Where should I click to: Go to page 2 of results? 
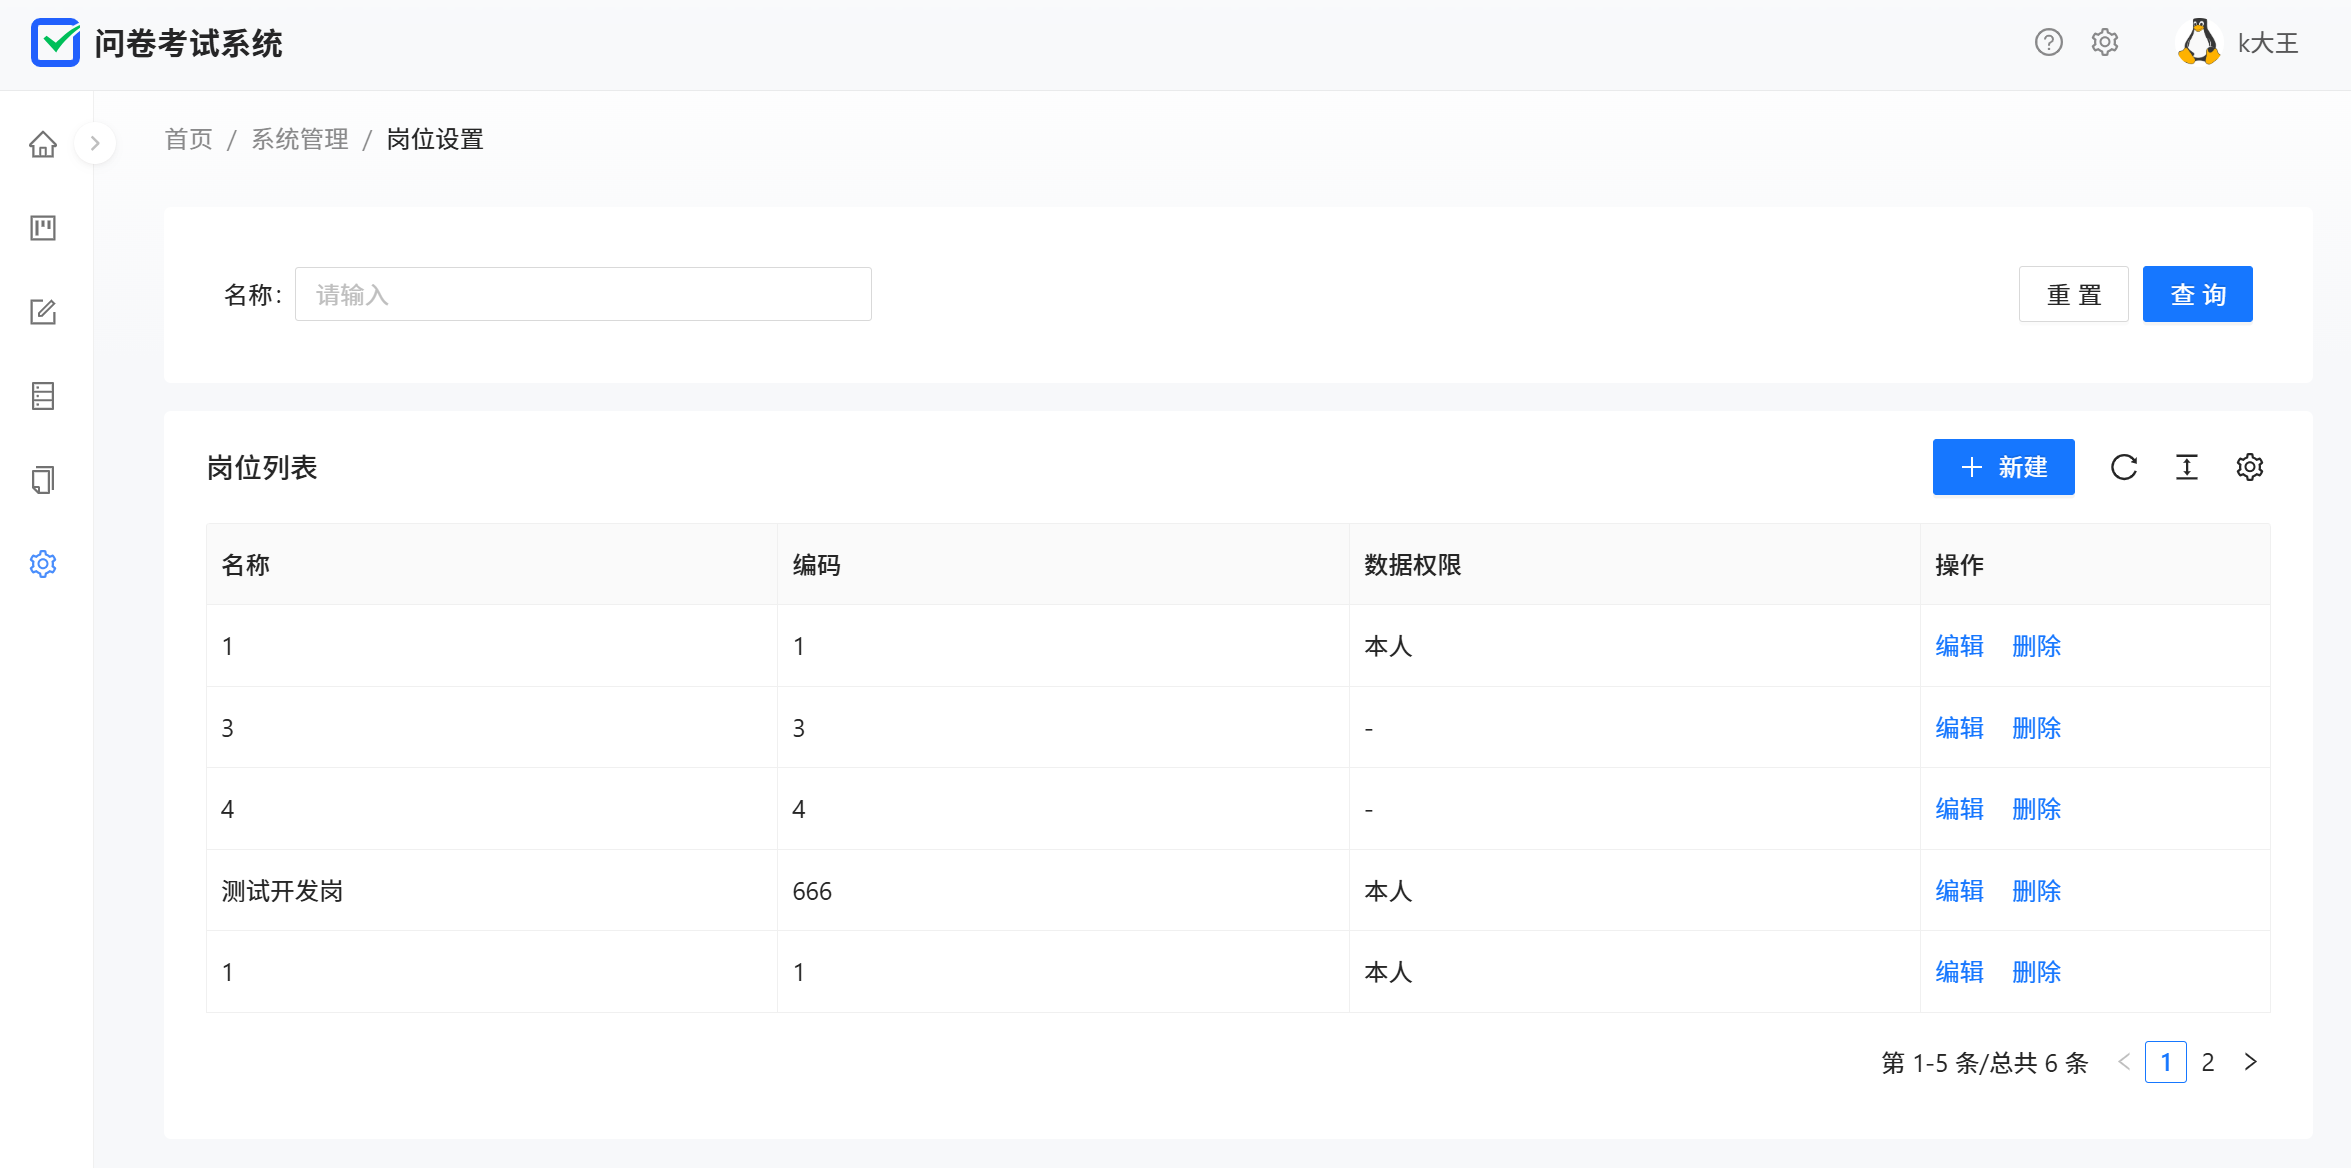[2208, 1062]
